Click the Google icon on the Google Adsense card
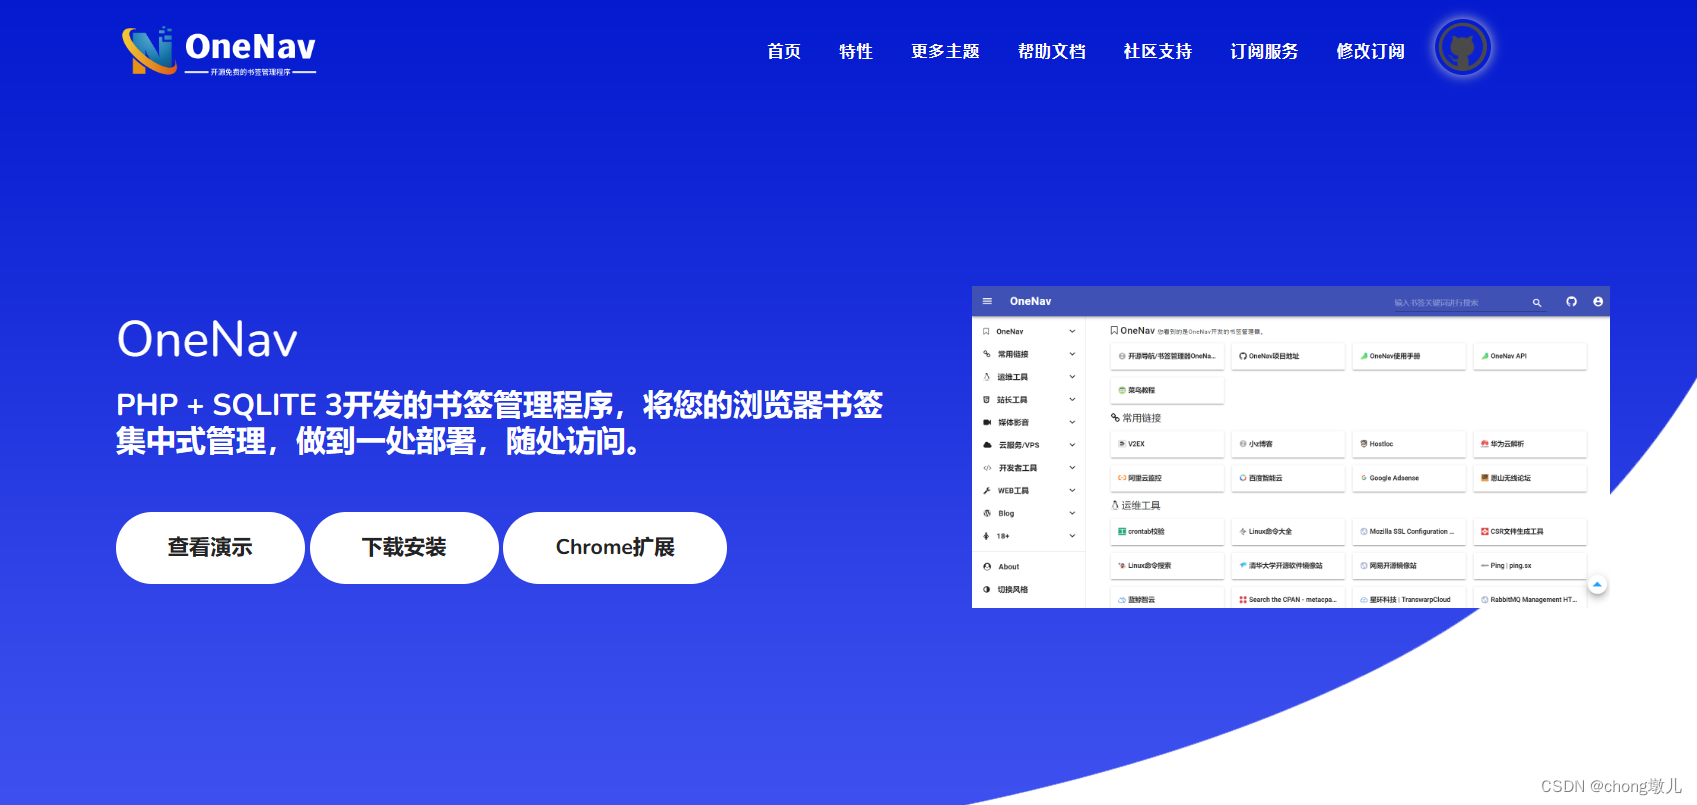The height and width of the screenshot is (805, 1697). pos(1364,478)
